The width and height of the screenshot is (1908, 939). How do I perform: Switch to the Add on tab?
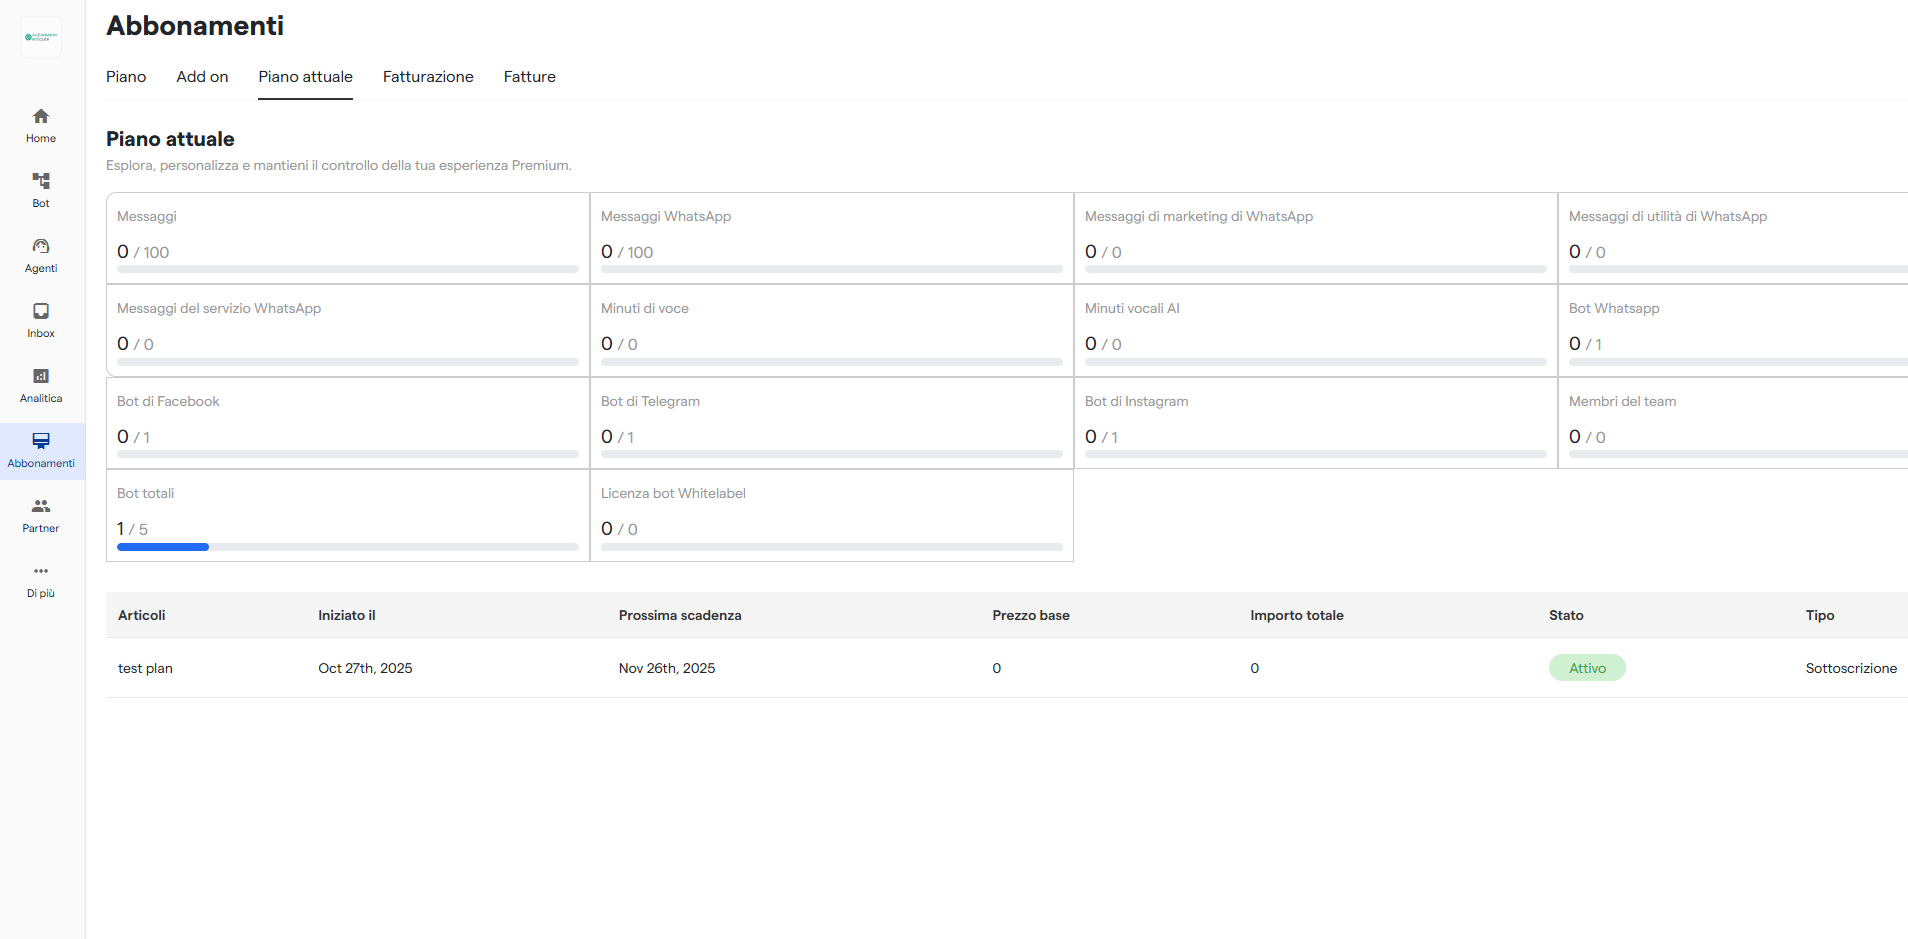coord(202,77)
